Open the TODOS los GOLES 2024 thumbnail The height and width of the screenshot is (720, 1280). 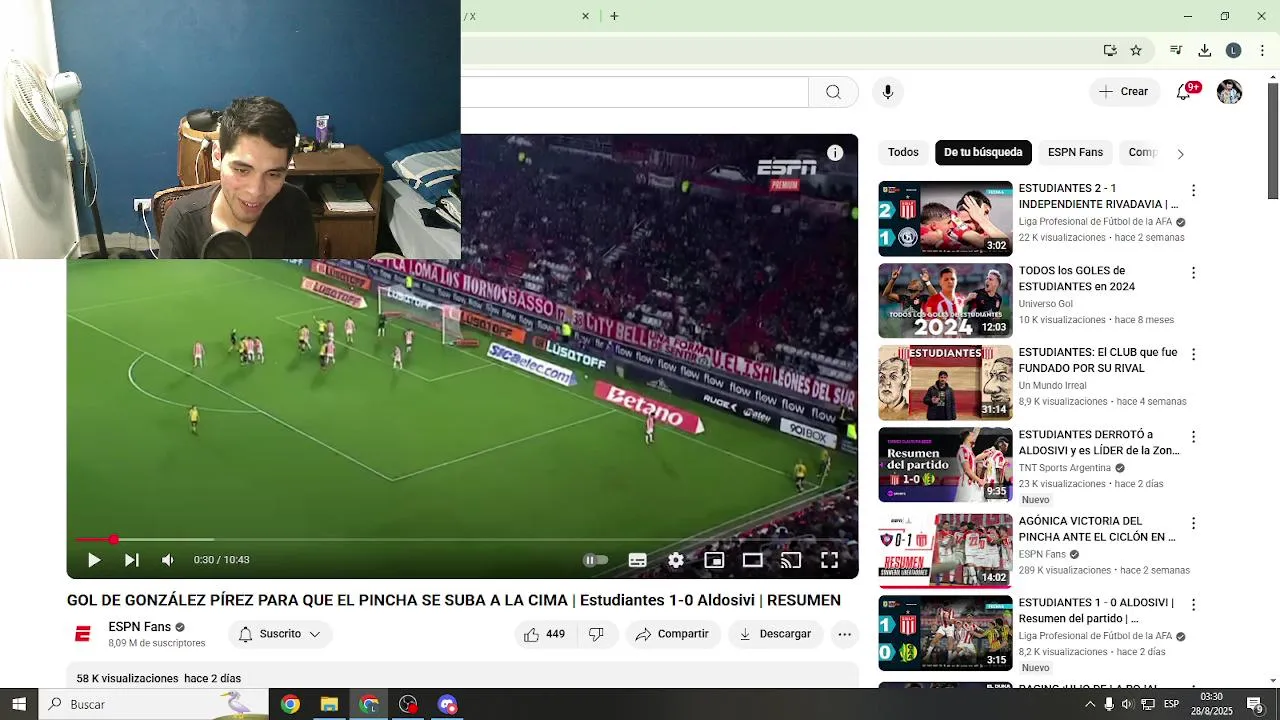[945, 300]
